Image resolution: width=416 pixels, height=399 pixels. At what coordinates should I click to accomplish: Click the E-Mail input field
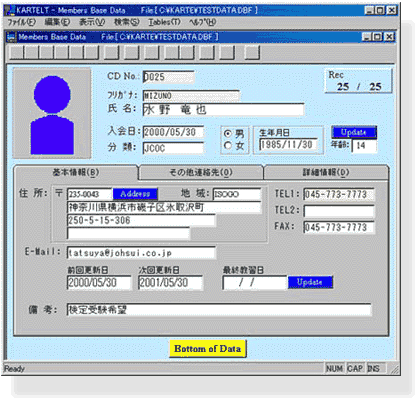coord(141,253)
